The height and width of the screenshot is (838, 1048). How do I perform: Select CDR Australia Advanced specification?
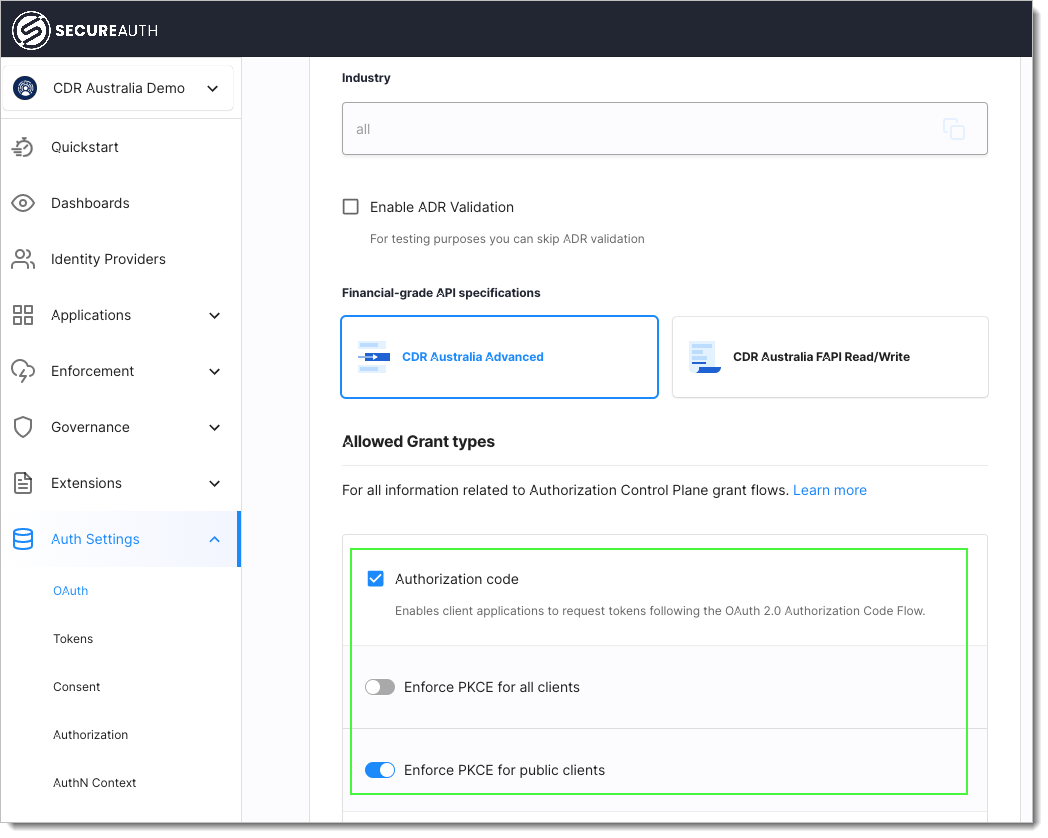coord(499,357)
